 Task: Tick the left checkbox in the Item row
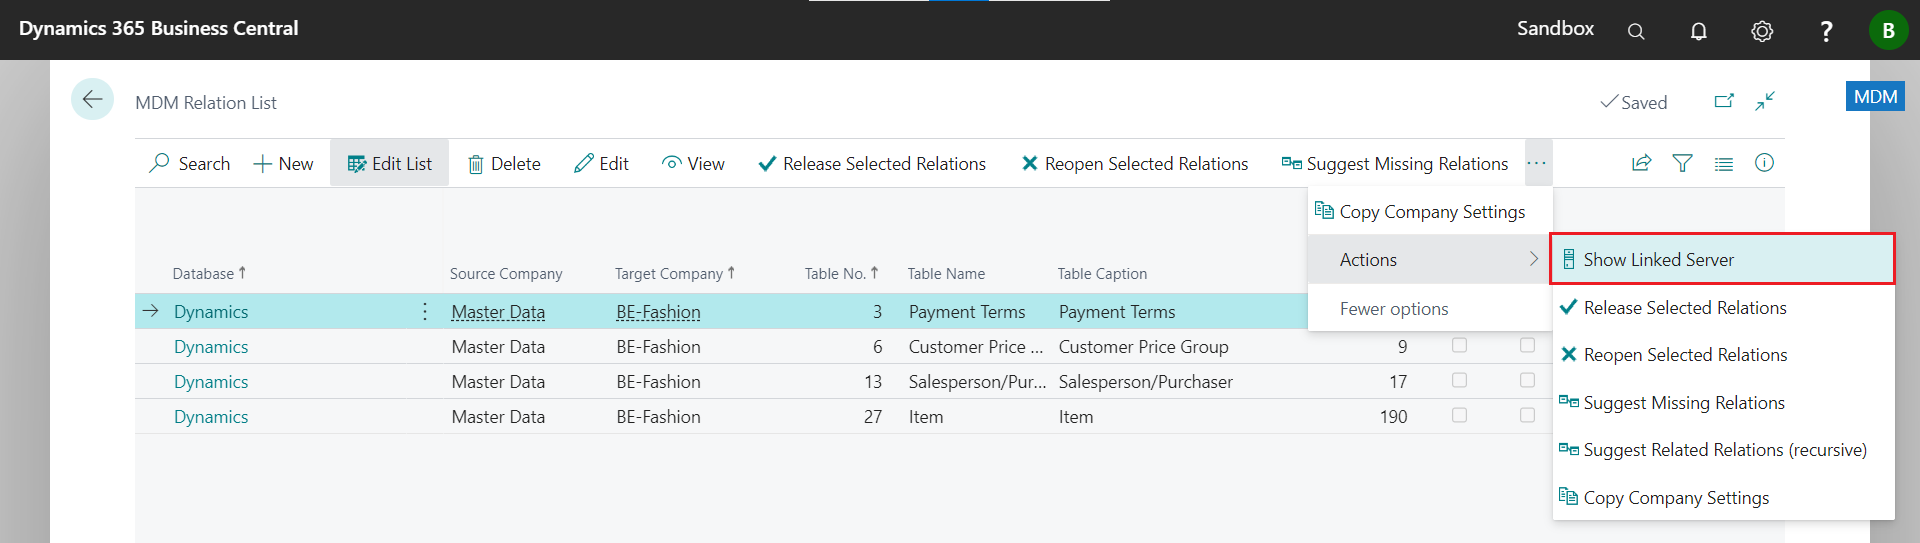(1459, 415)
